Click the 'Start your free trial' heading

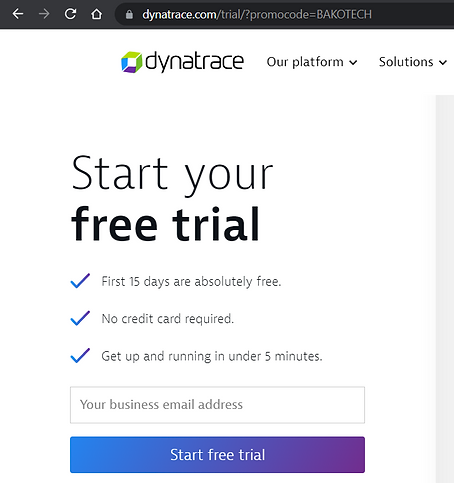(172, 198)
